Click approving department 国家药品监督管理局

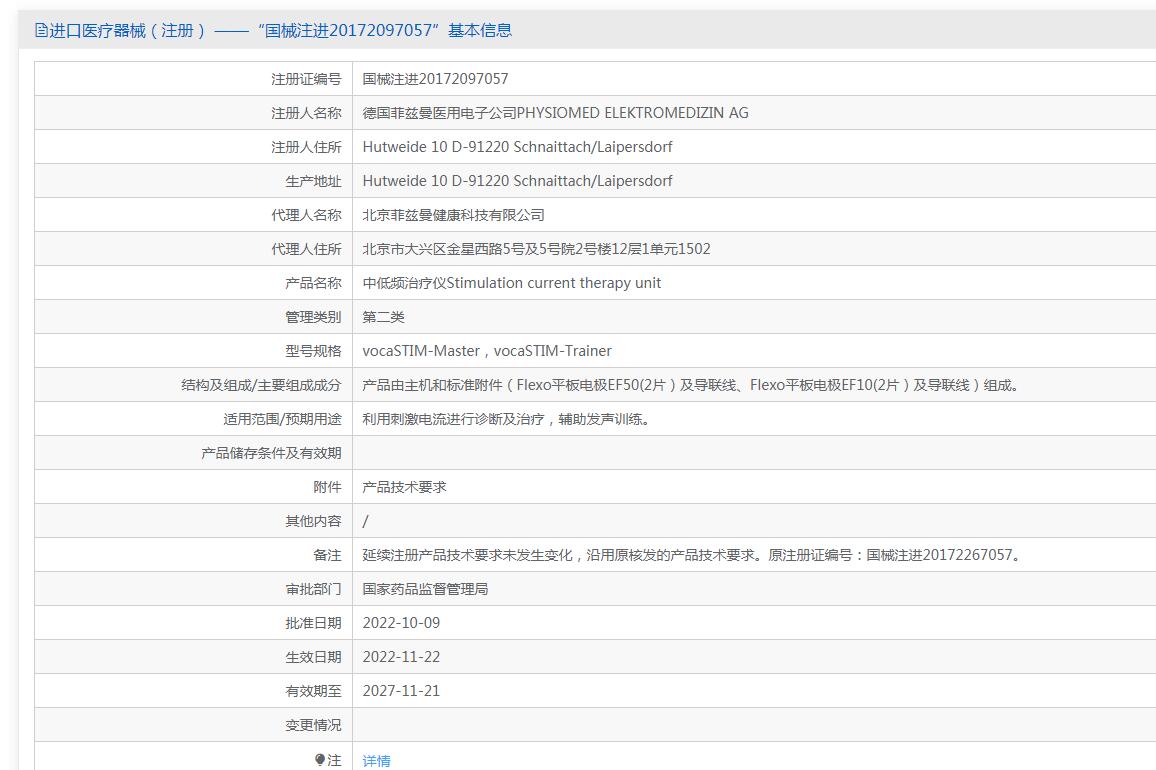pos(425,589)
